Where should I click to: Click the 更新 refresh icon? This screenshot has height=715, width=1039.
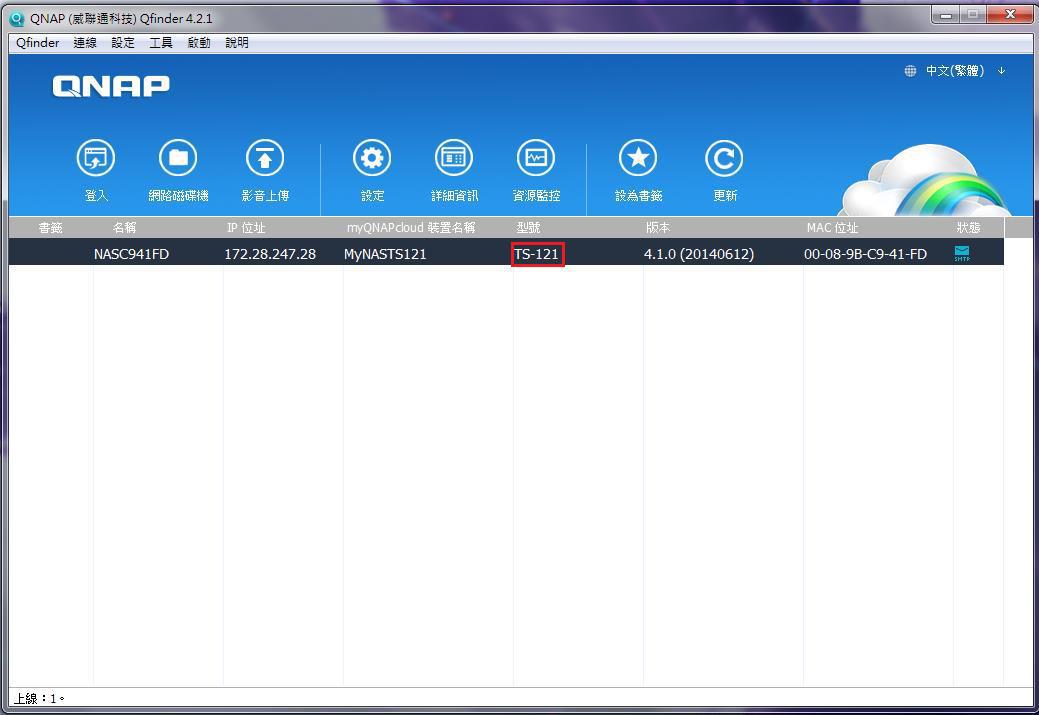tap(724, 158)
